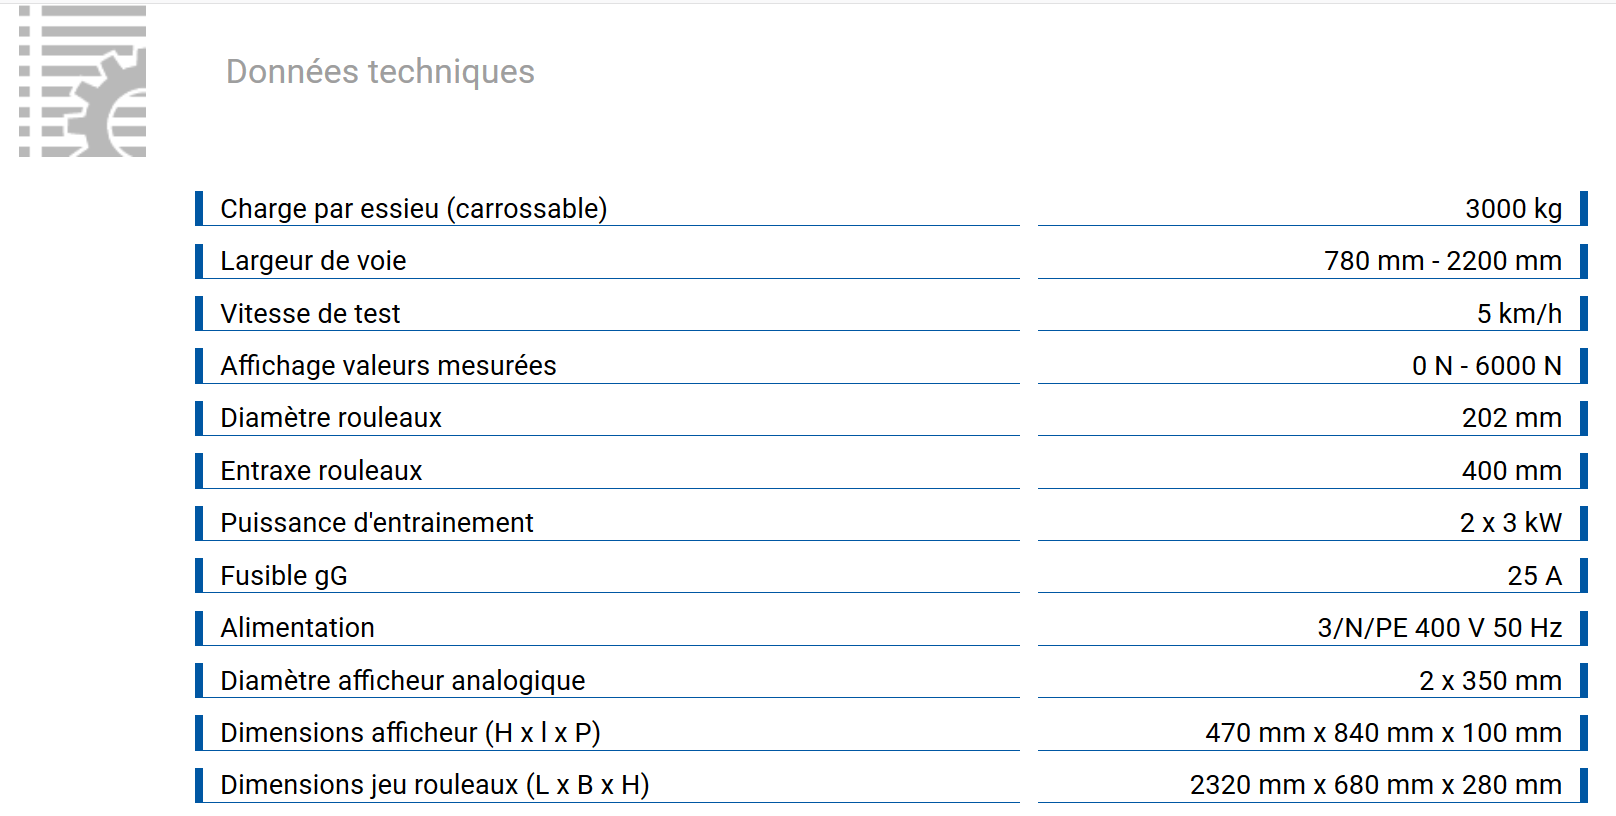Click the 780 mm - 2200 mm value
The width and height of the screenshot is (1616, 816).
(1442, 261)
